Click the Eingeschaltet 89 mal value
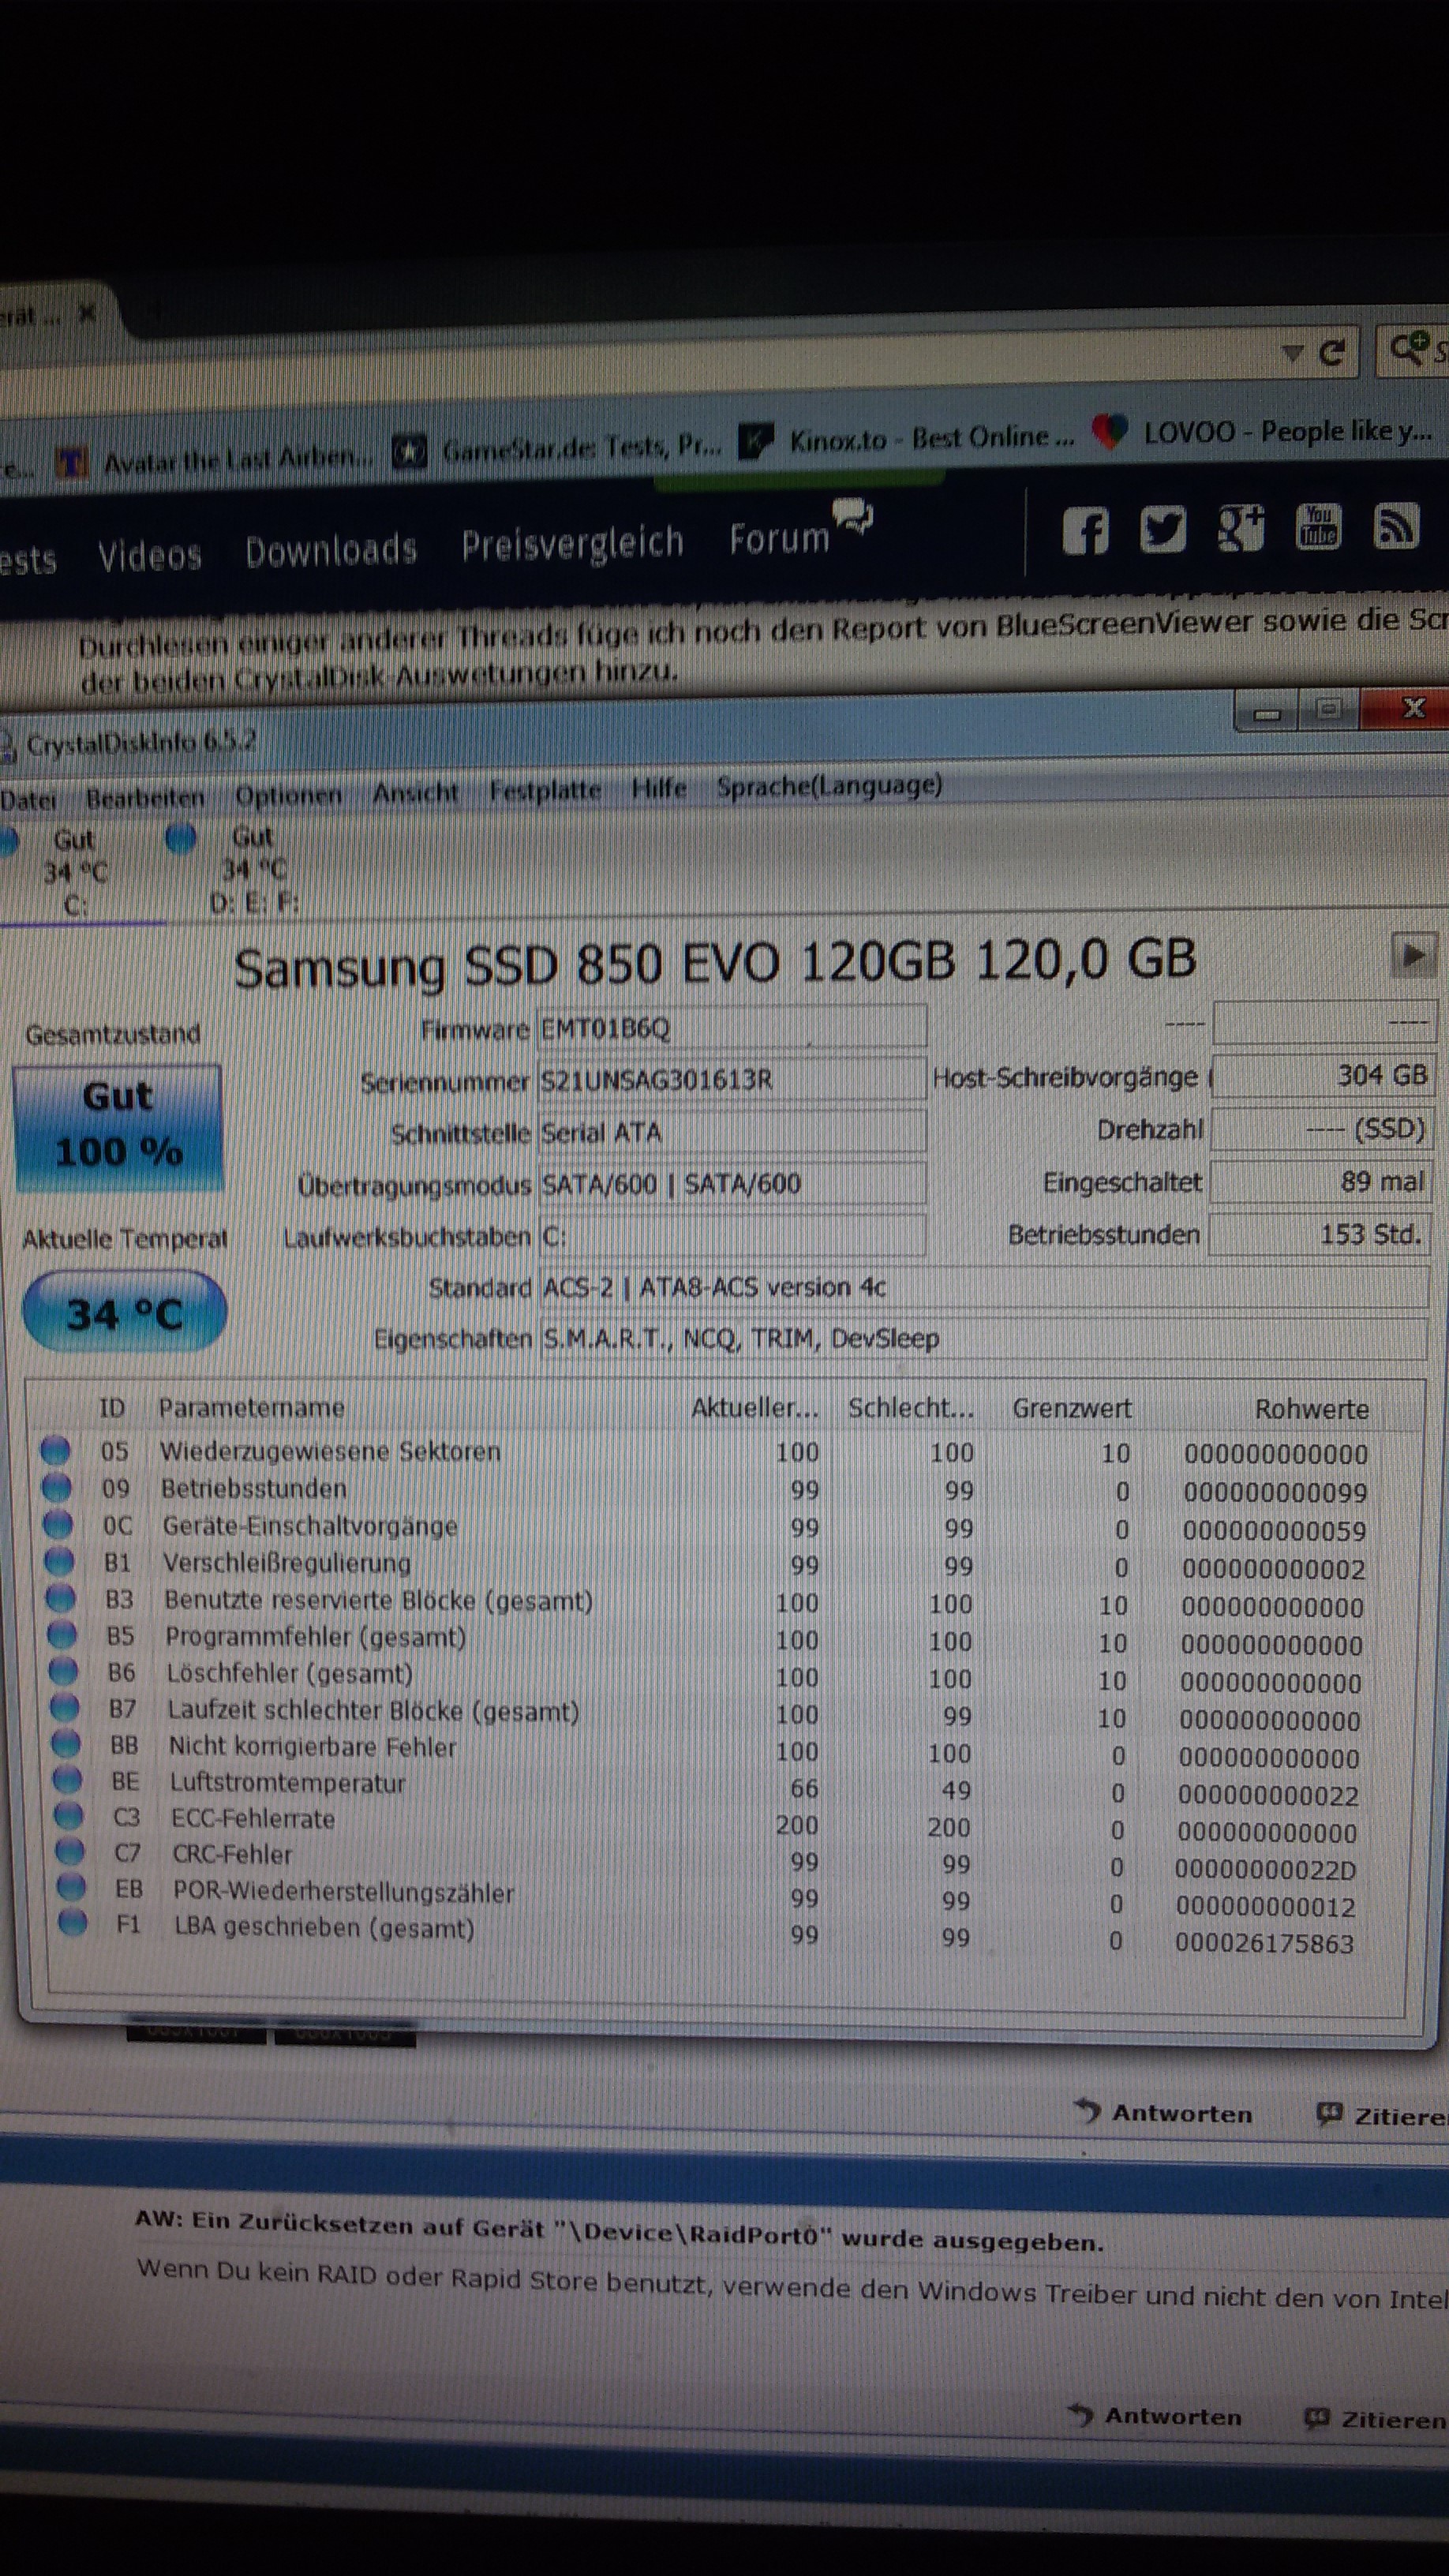This screenshot has height=2576, width=1449. 1320,1181
